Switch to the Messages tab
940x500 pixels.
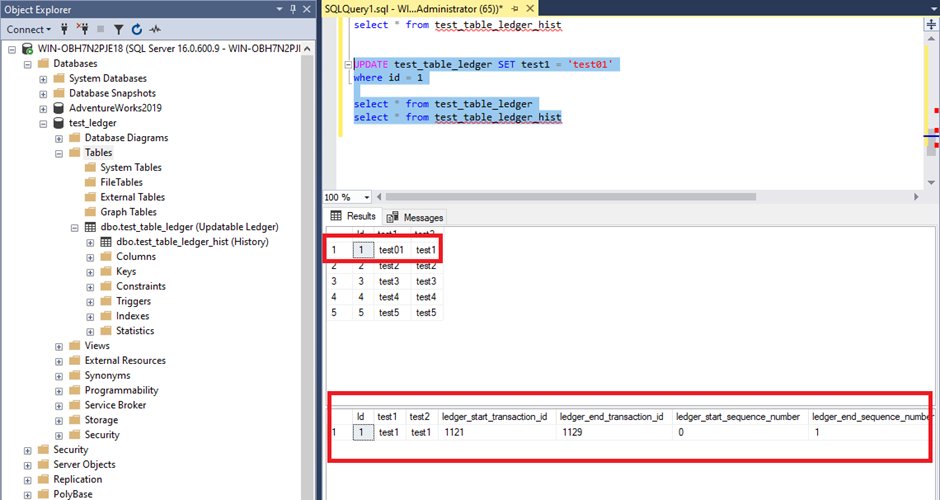click(x=415, y=217)
